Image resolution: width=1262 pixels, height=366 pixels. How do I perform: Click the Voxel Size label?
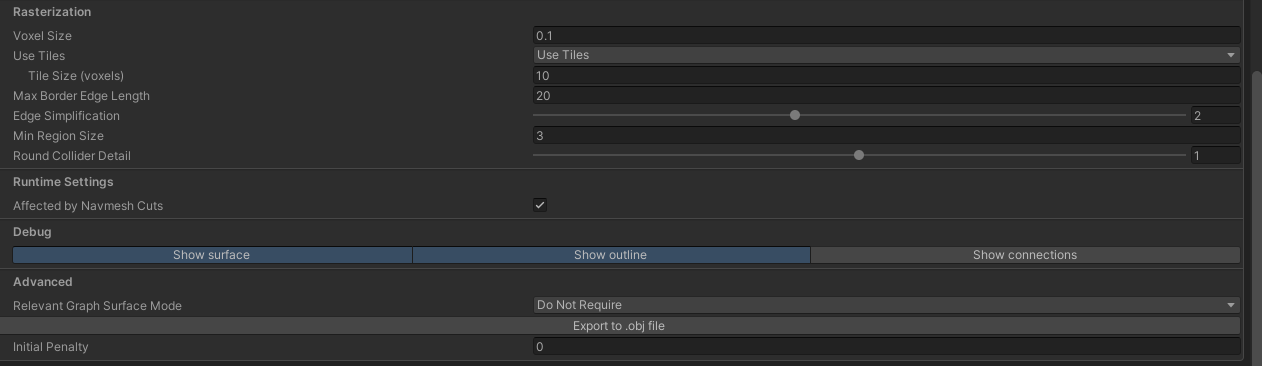tap(42, 36)
